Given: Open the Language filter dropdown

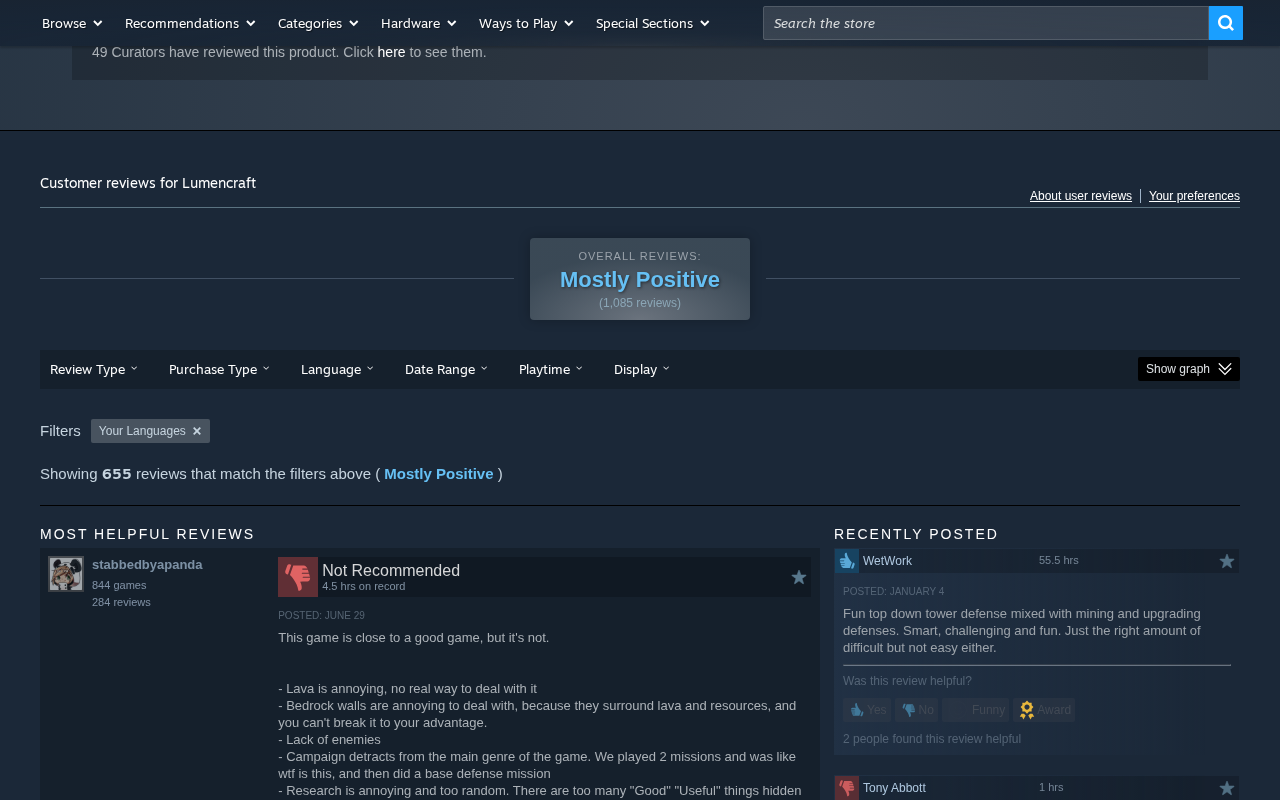Looking at the screenshot, I should (337, 369).
